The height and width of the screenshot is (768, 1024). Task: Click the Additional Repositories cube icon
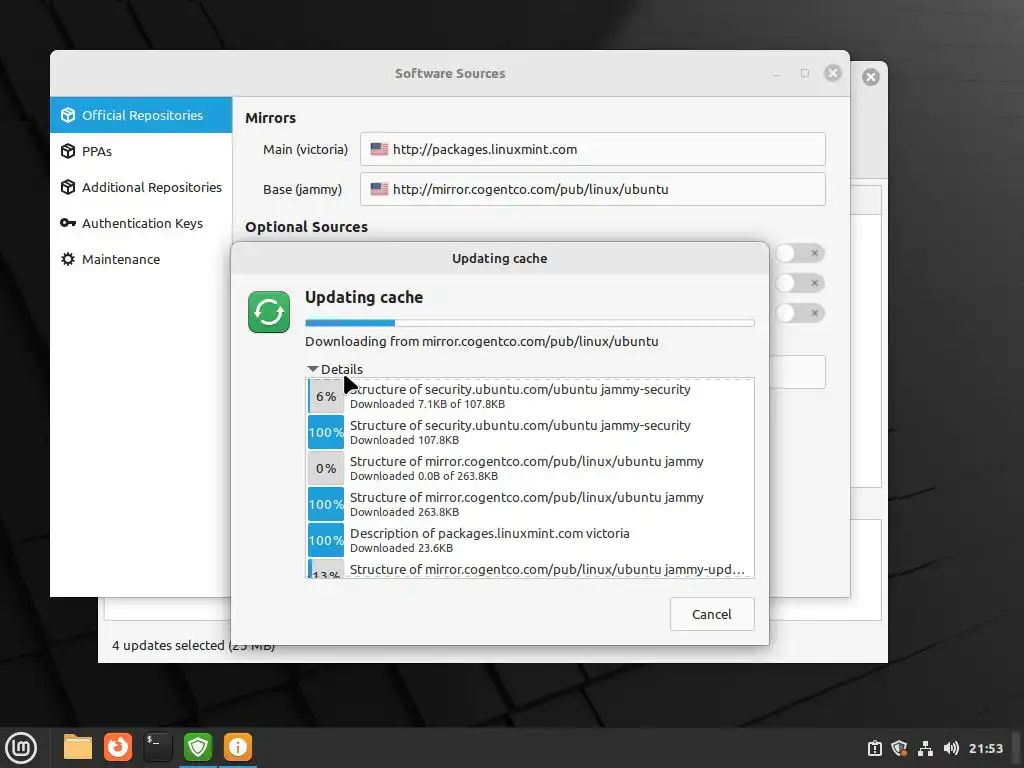click(68, 187)
